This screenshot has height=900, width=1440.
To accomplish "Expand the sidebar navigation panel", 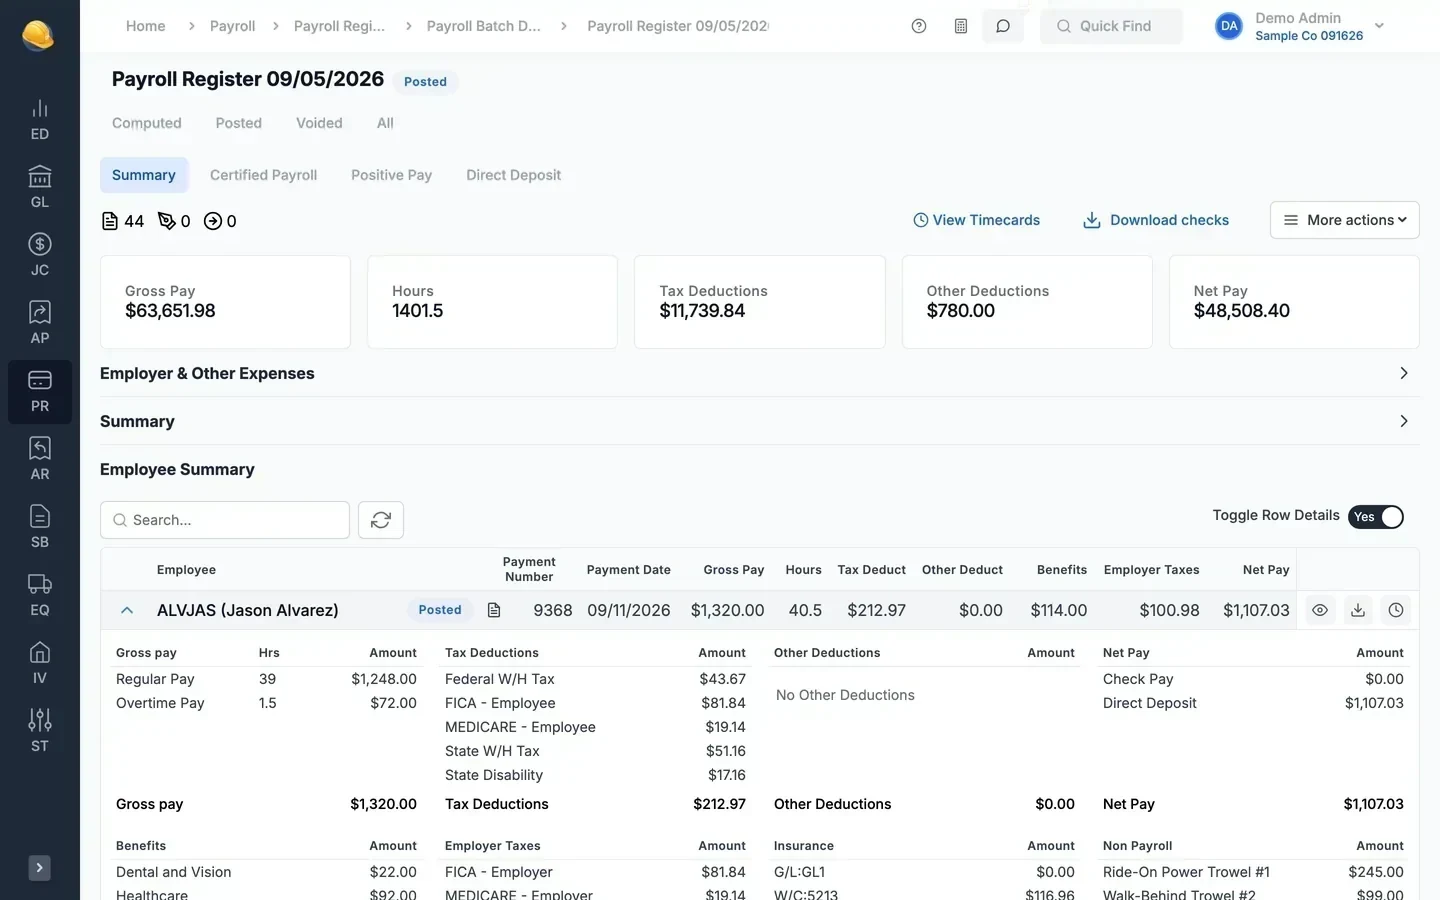I will point(40,868).
